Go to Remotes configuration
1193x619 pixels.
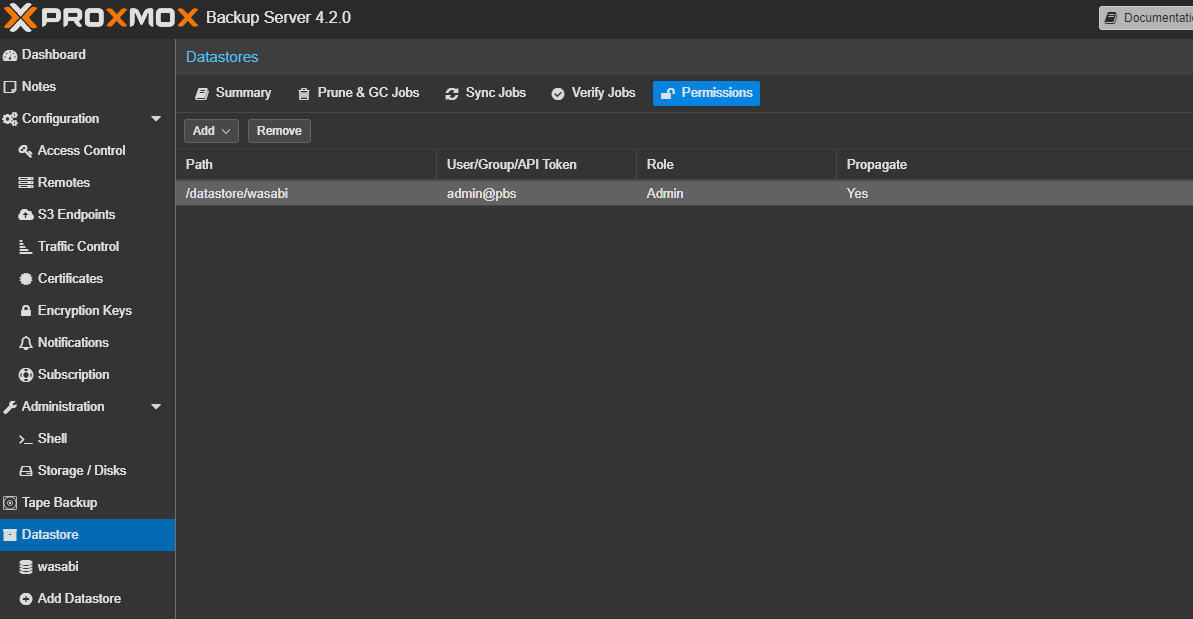[x=87, y=183]
